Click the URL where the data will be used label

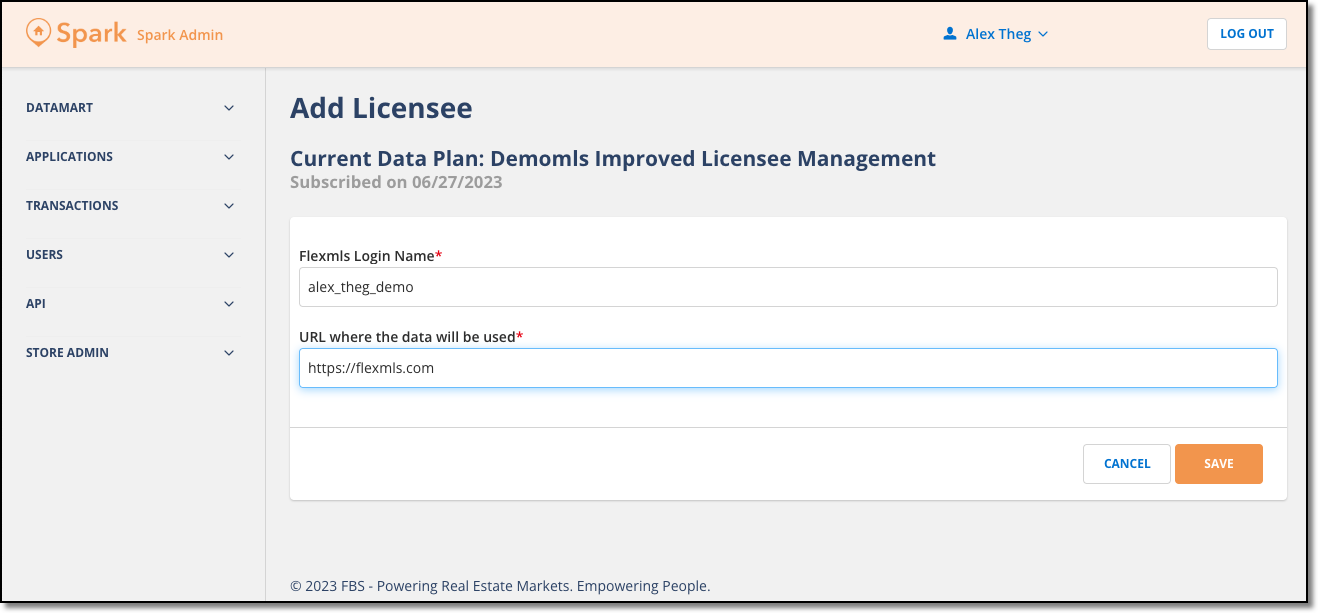[411, 337]
